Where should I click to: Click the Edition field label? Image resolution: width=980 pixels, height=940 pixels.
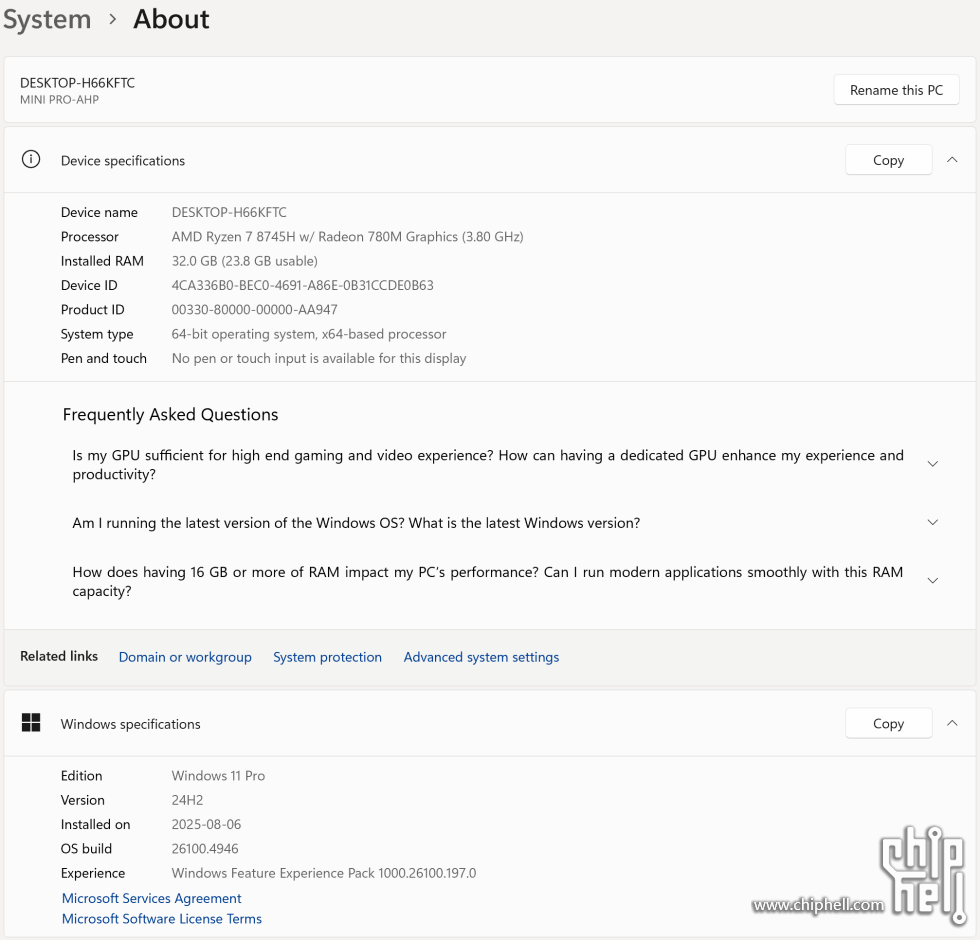point(81,776)
